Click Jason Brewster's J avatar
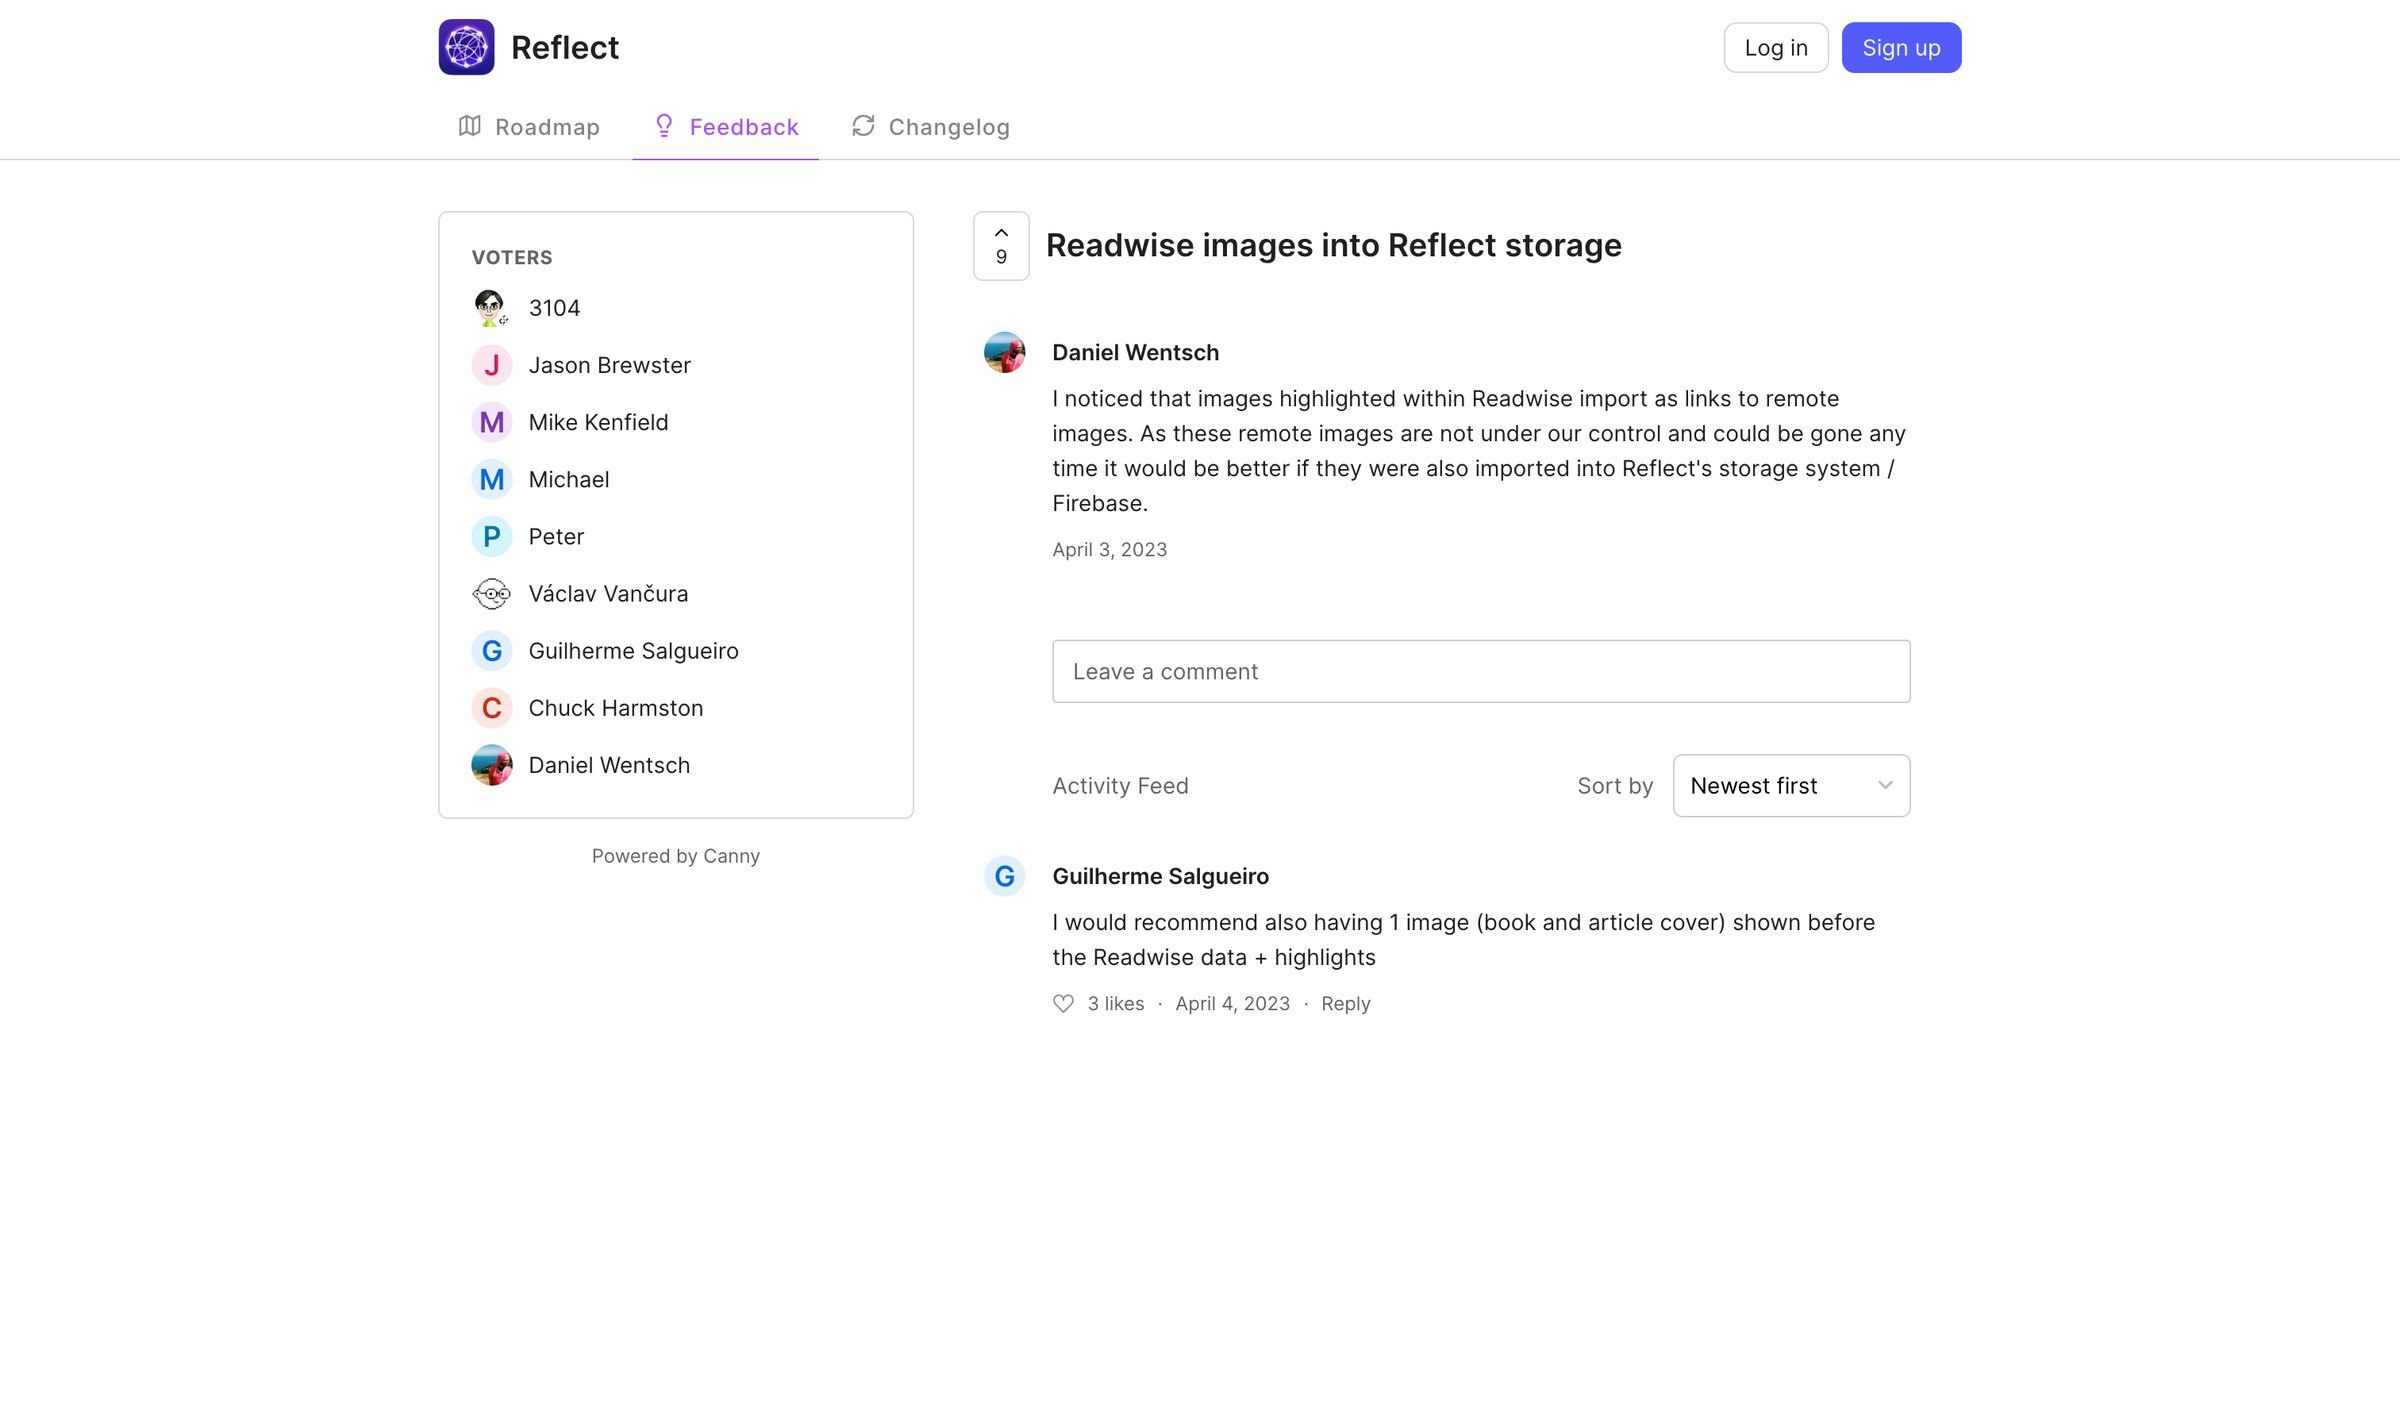The height and width of the screenshot is (1411, 2400). click(491, 365)
